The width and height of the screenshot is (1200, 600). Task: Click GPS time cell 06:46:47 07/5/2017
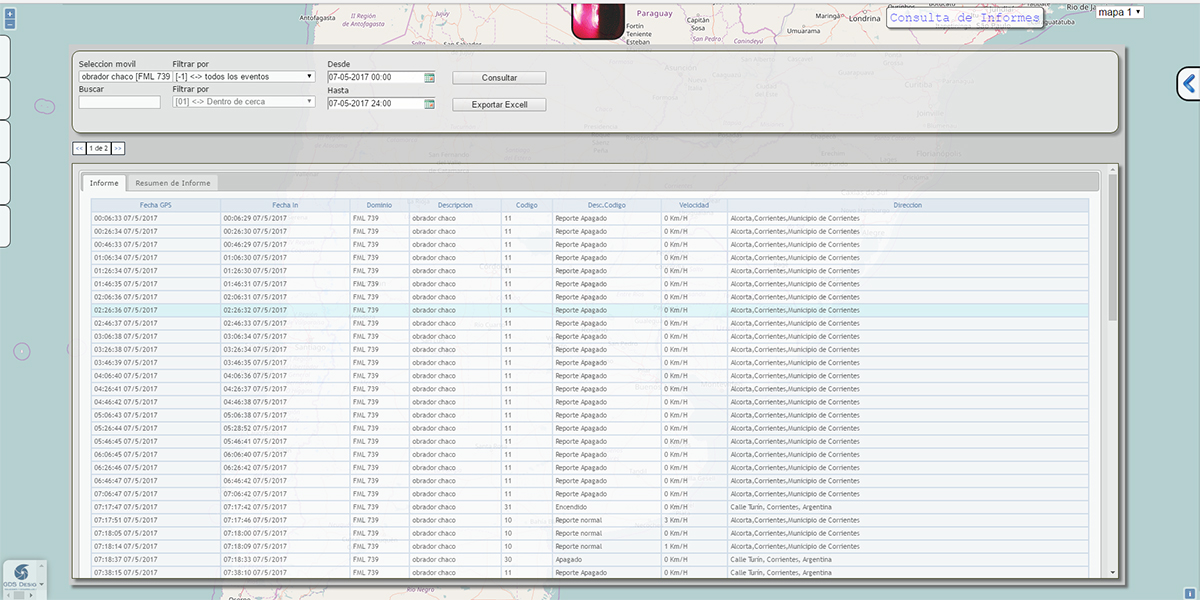click(x=156, y=481)
